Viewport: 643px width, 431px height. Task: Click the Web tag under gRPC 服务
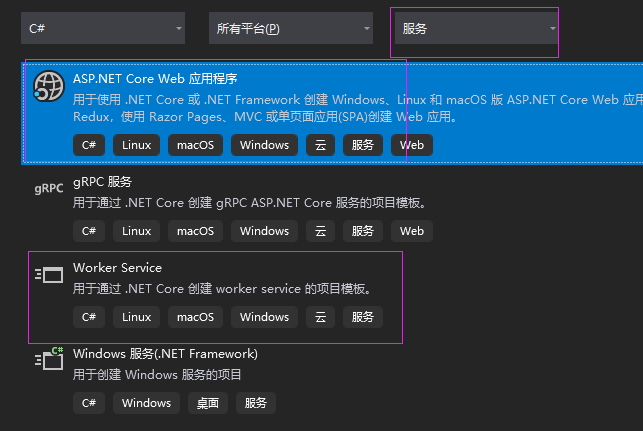(412, 231)
